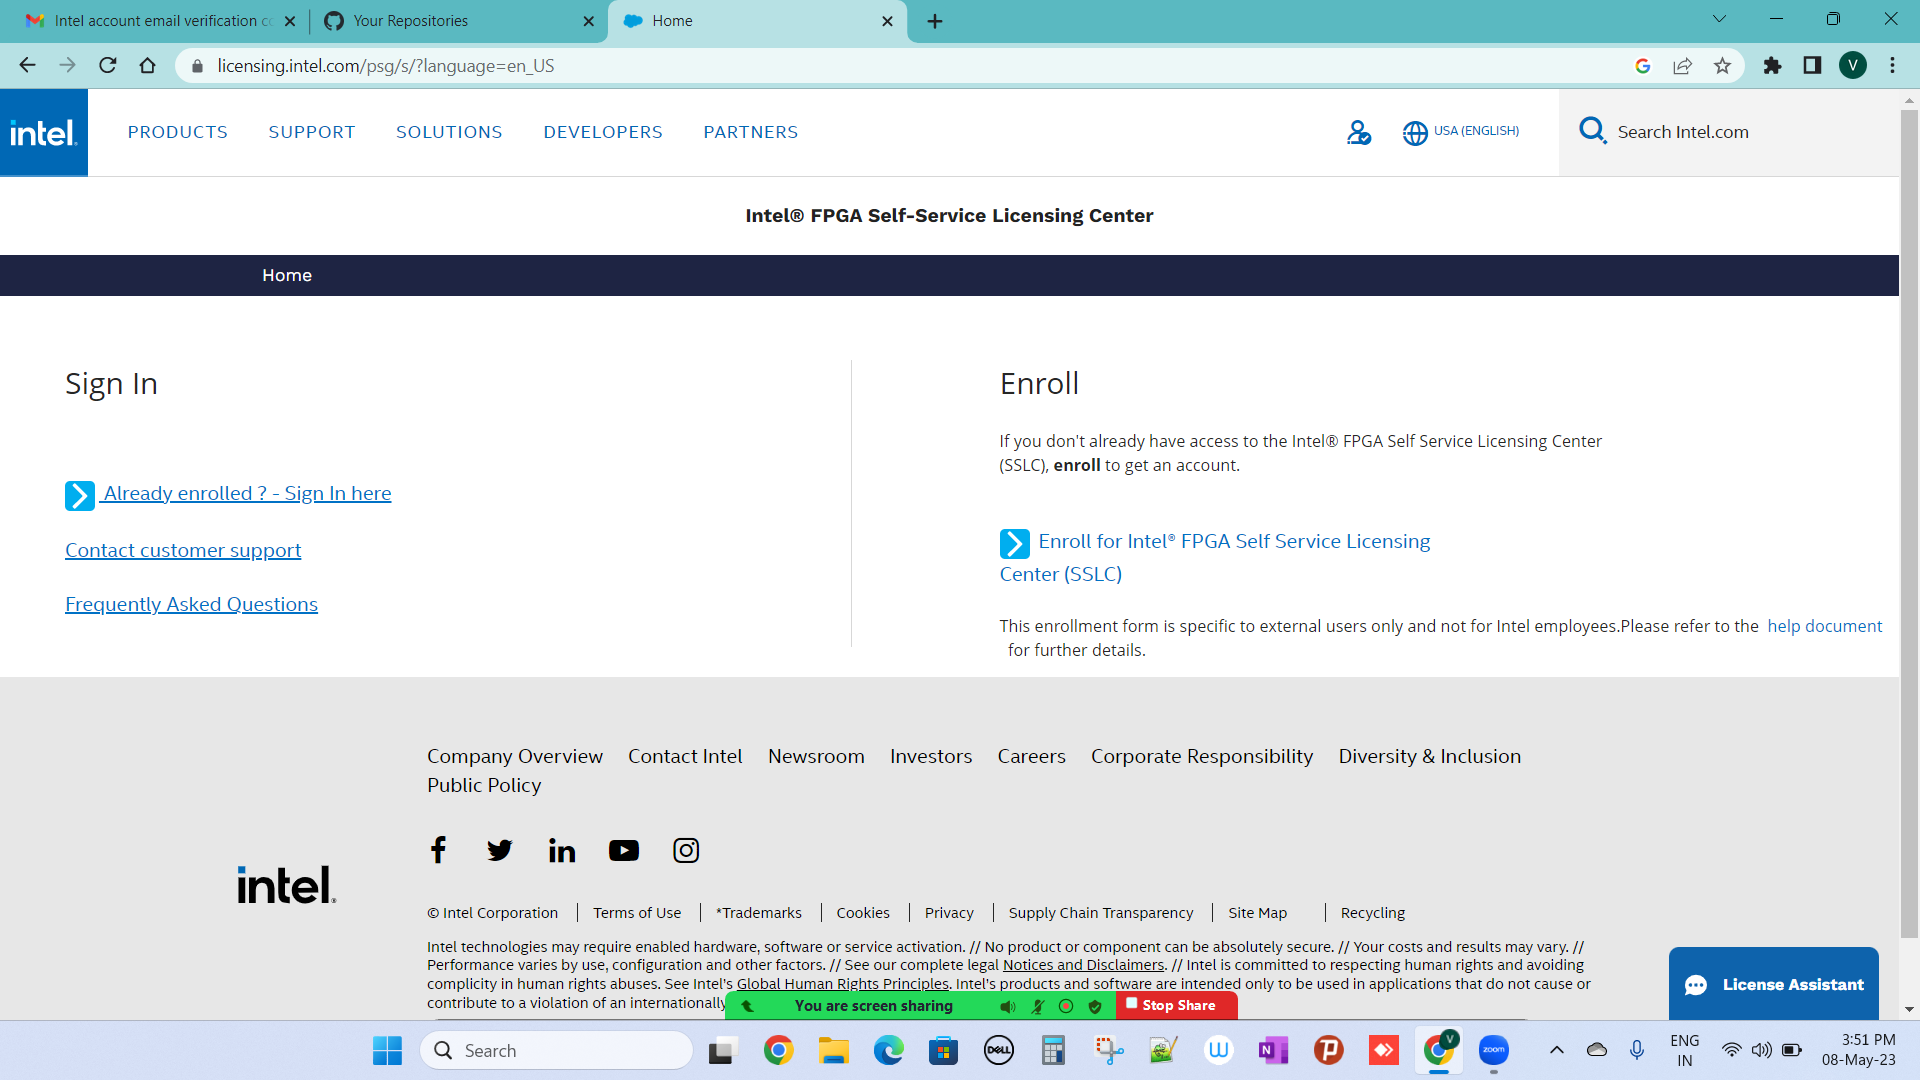Bookmark this page with star icon

1722,66
